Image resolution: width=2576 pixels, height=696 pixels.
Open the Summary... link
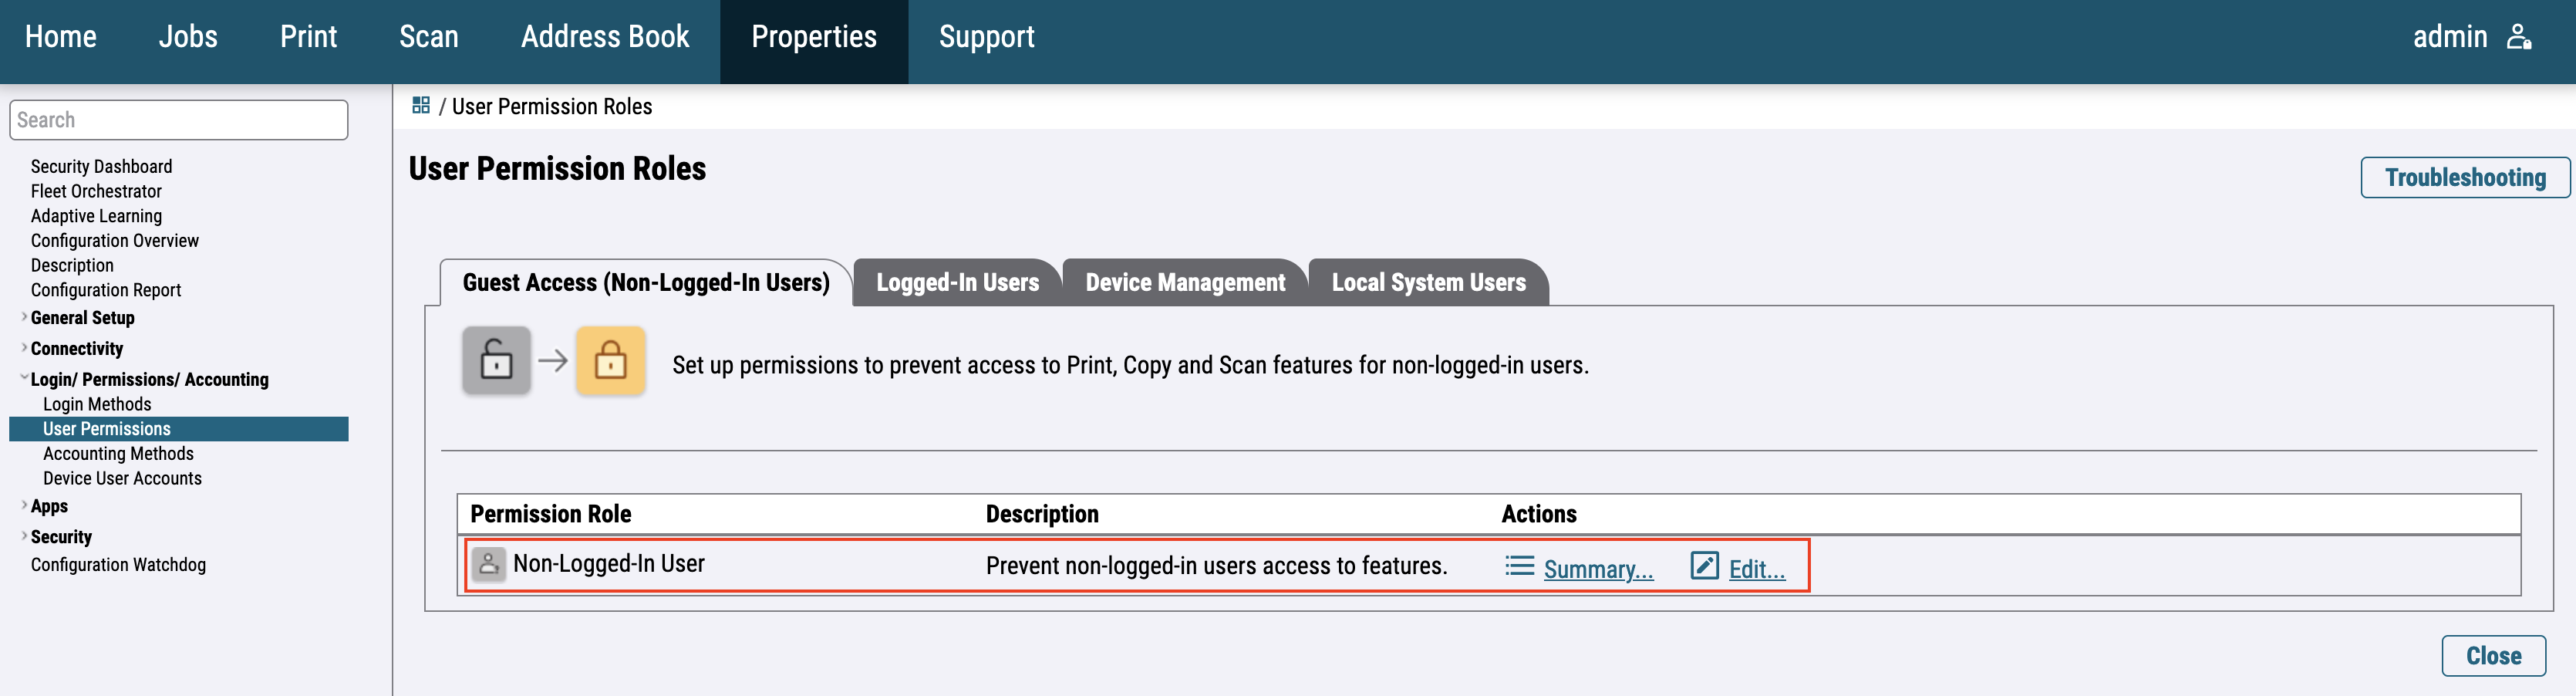coord(1598,569)
